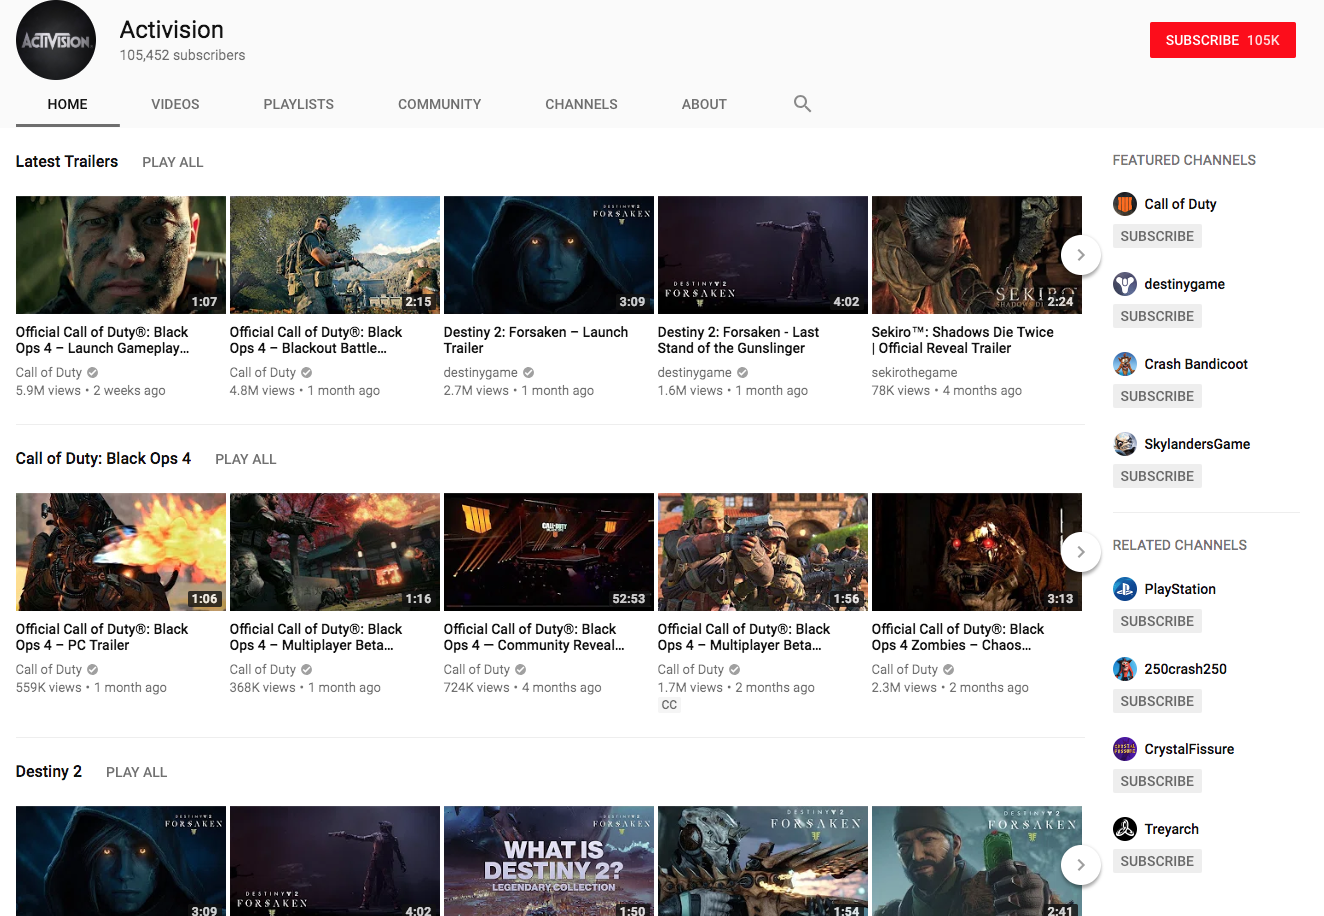Viewport: 1324px width, 916px height.
Task: Click the Crash Bandicoot channel avatar icon
Action: (x=1125, y=364)
